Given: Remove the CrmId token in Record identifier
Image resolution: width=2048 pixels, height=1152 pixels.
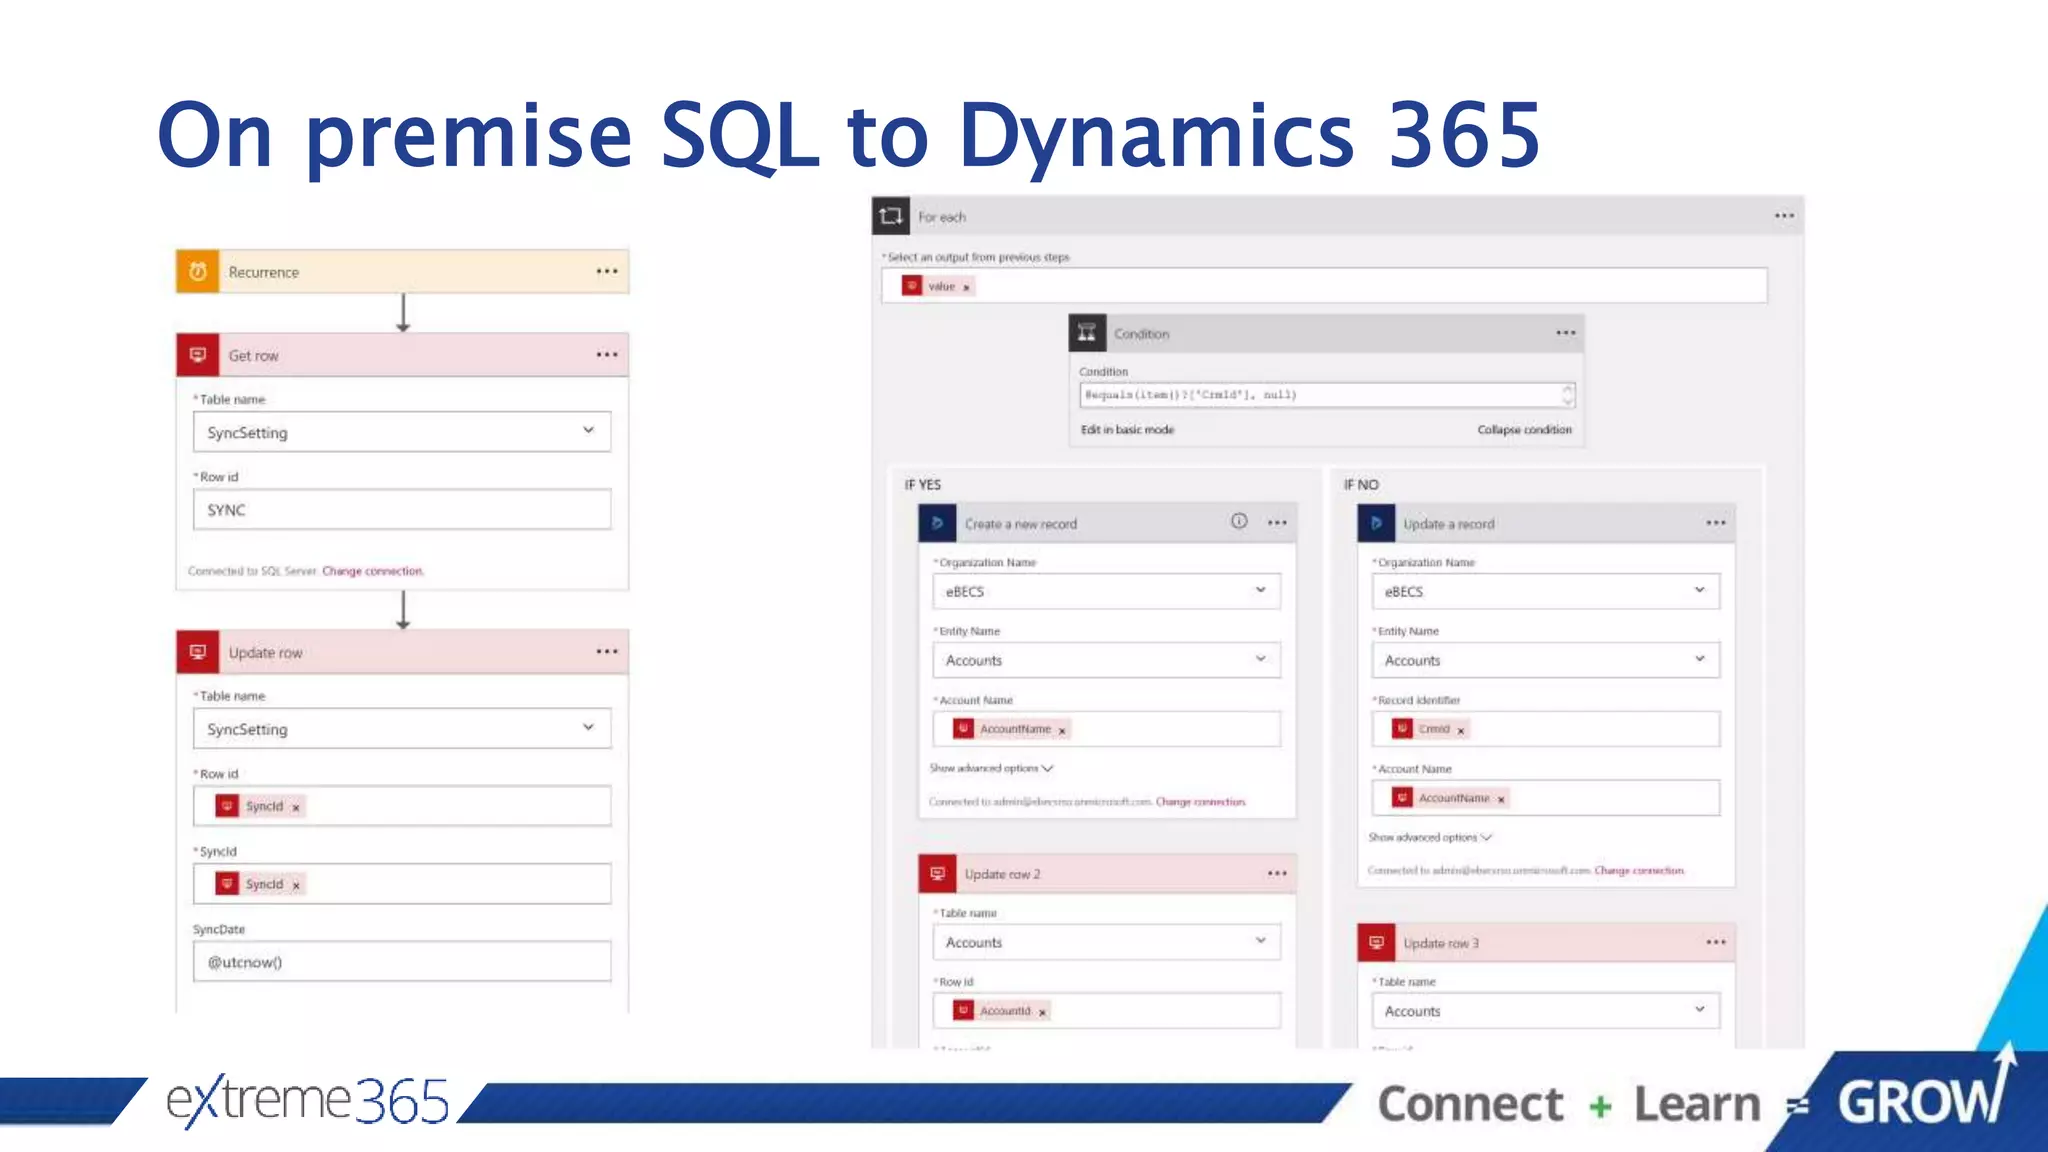Looking at the screenshot, I should [x=1461, y=731].
